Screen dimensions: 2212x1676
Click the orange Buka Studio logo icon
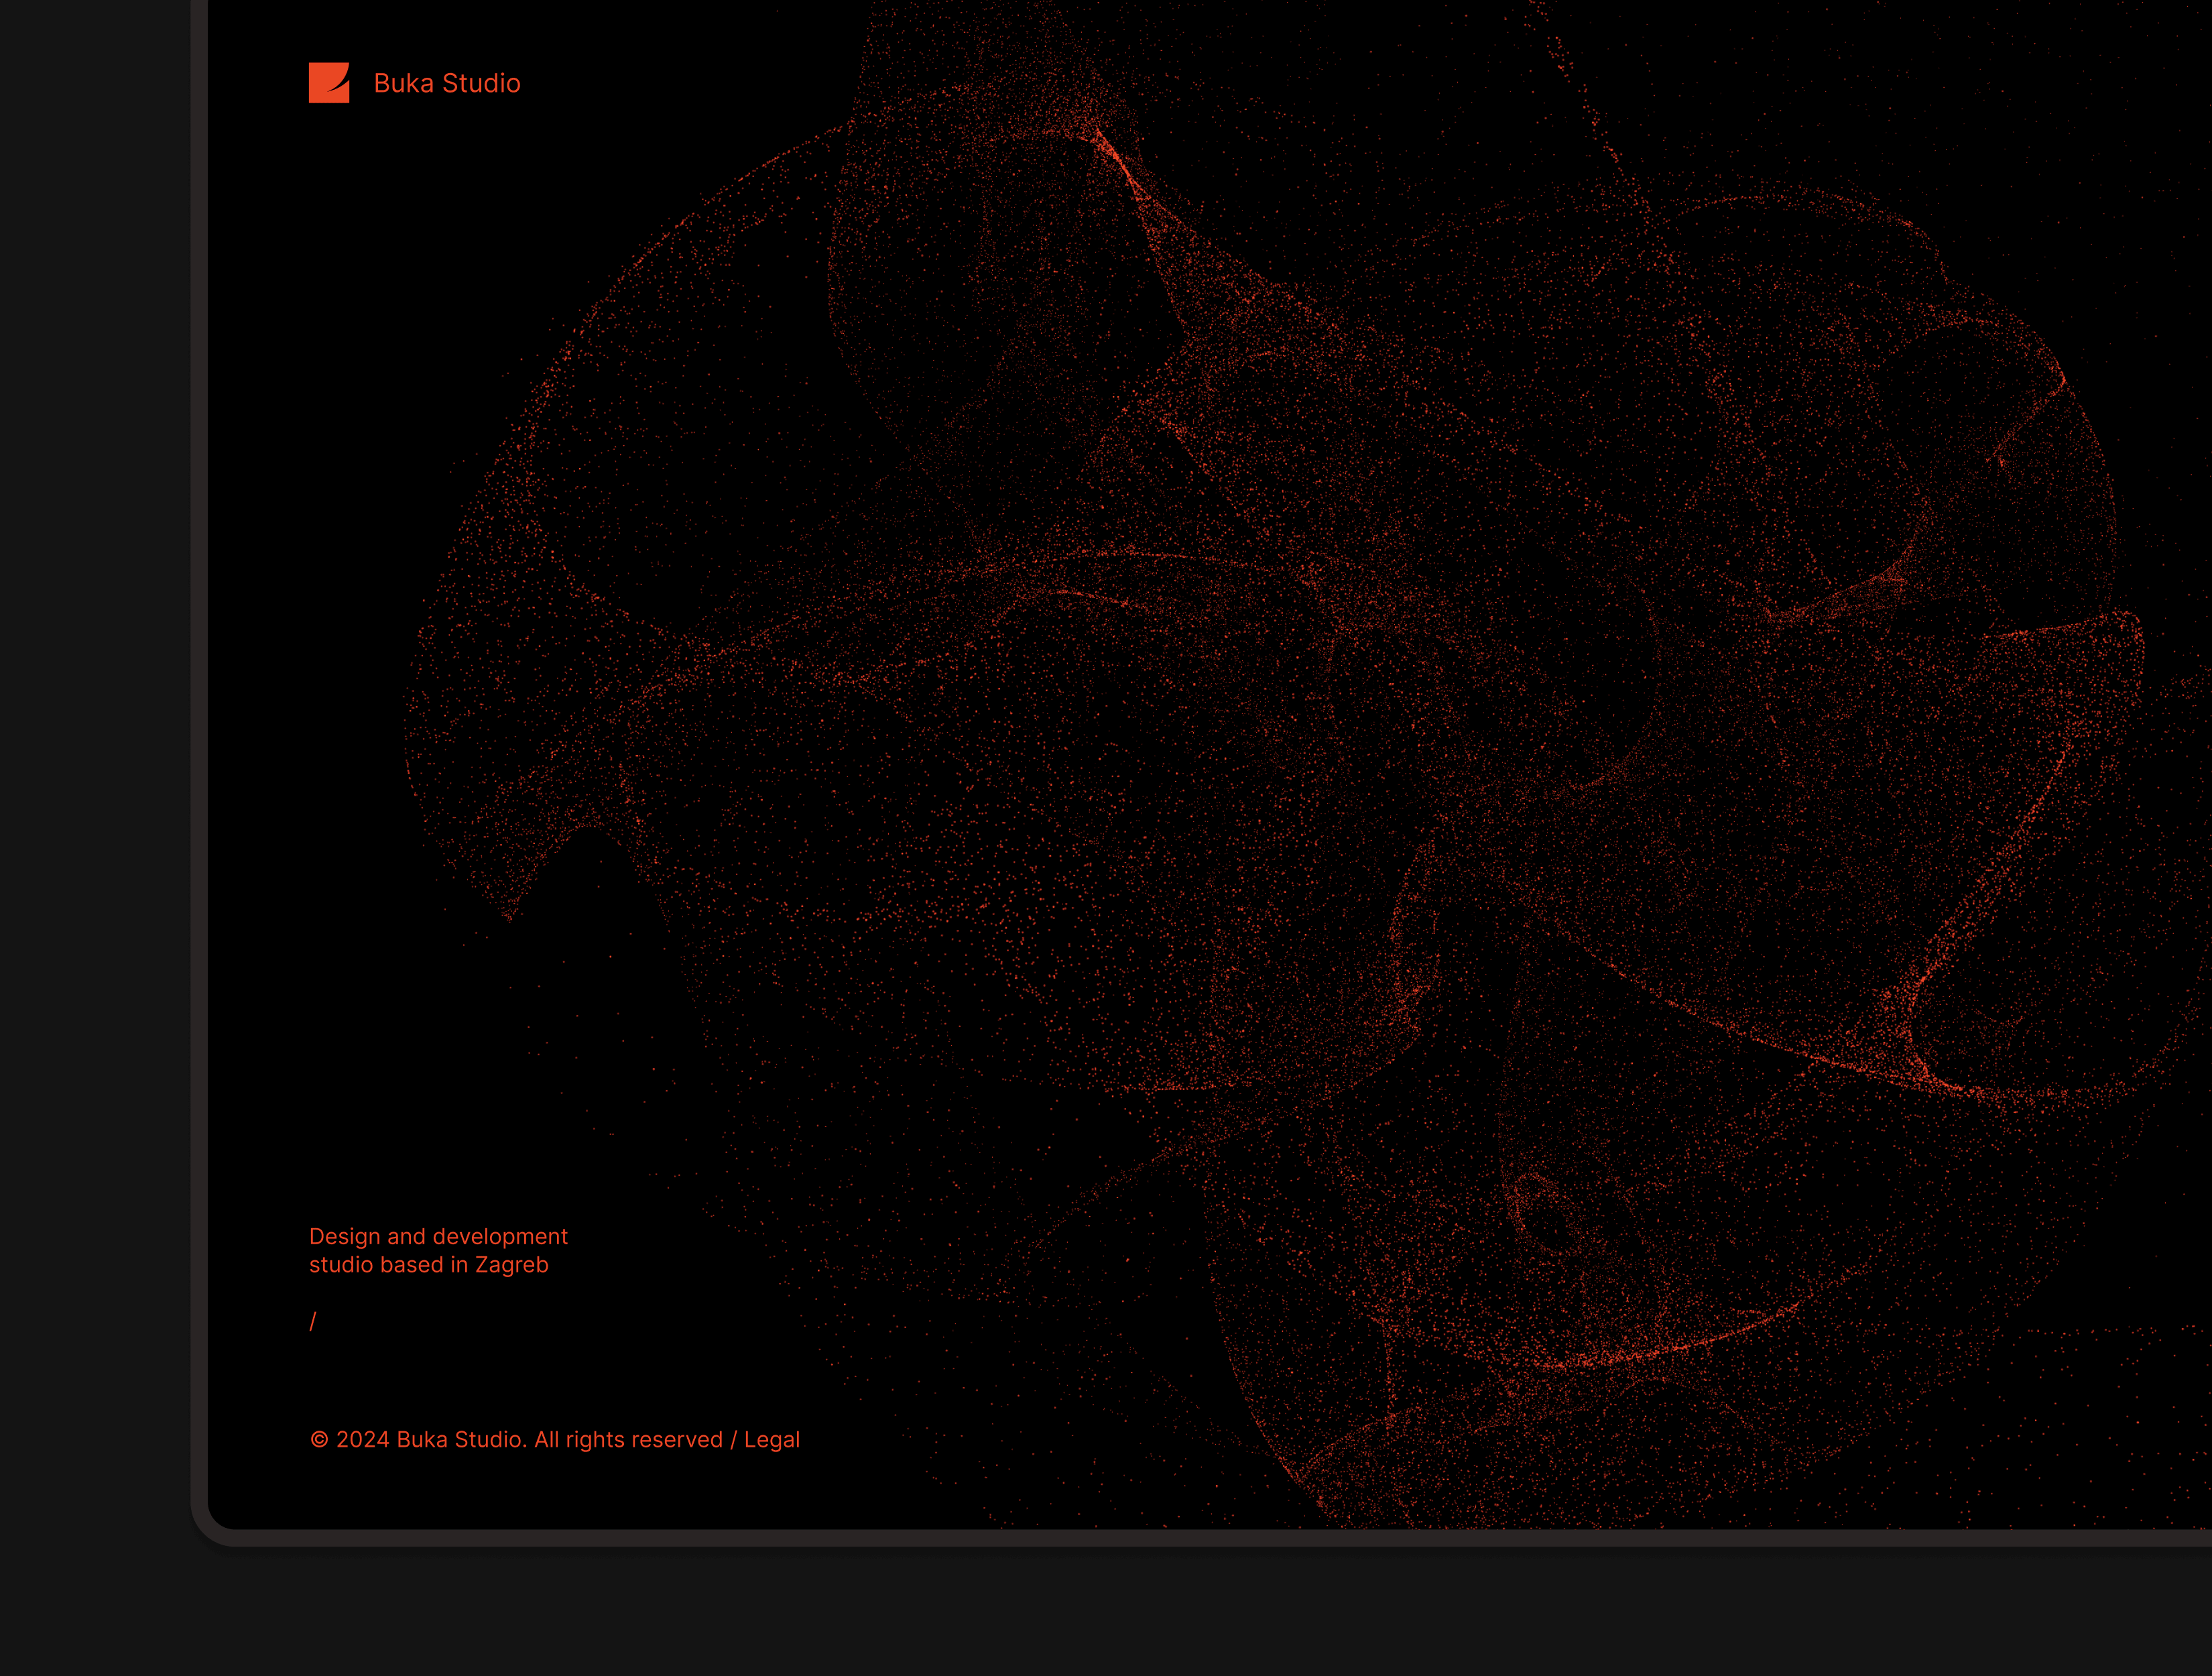329,83
